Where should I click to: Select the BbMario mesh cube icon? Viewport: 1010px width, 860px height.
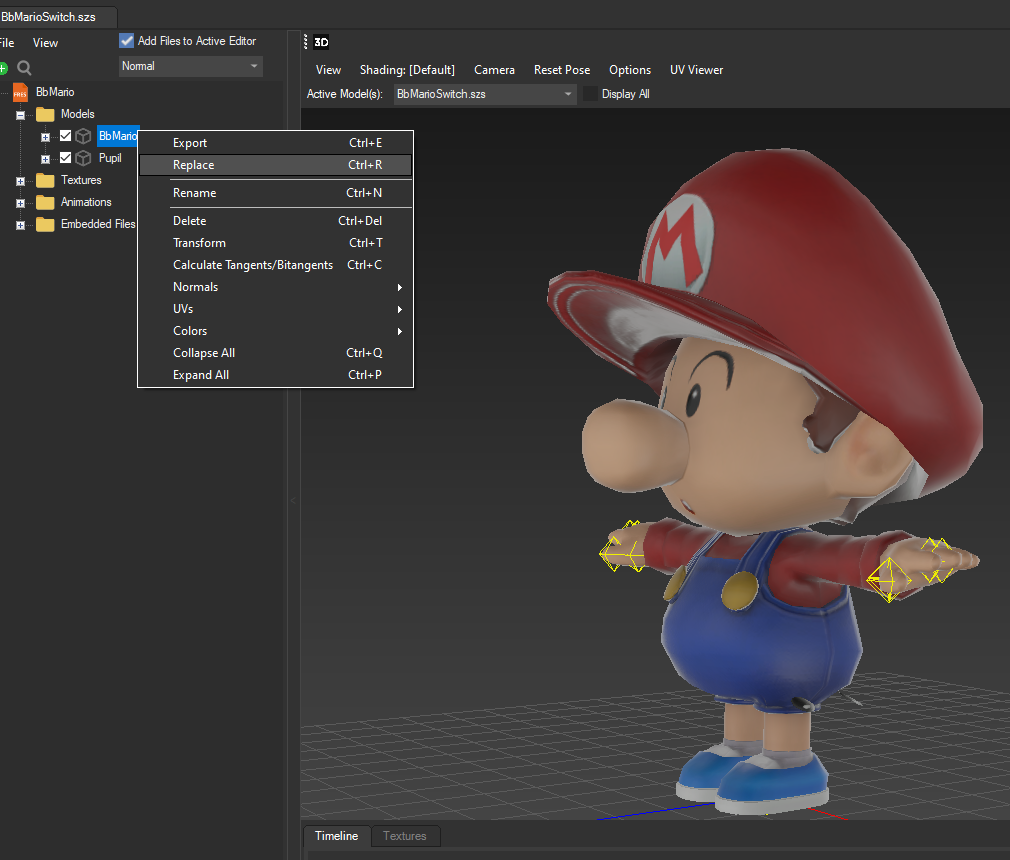click(x=82, y=135)
